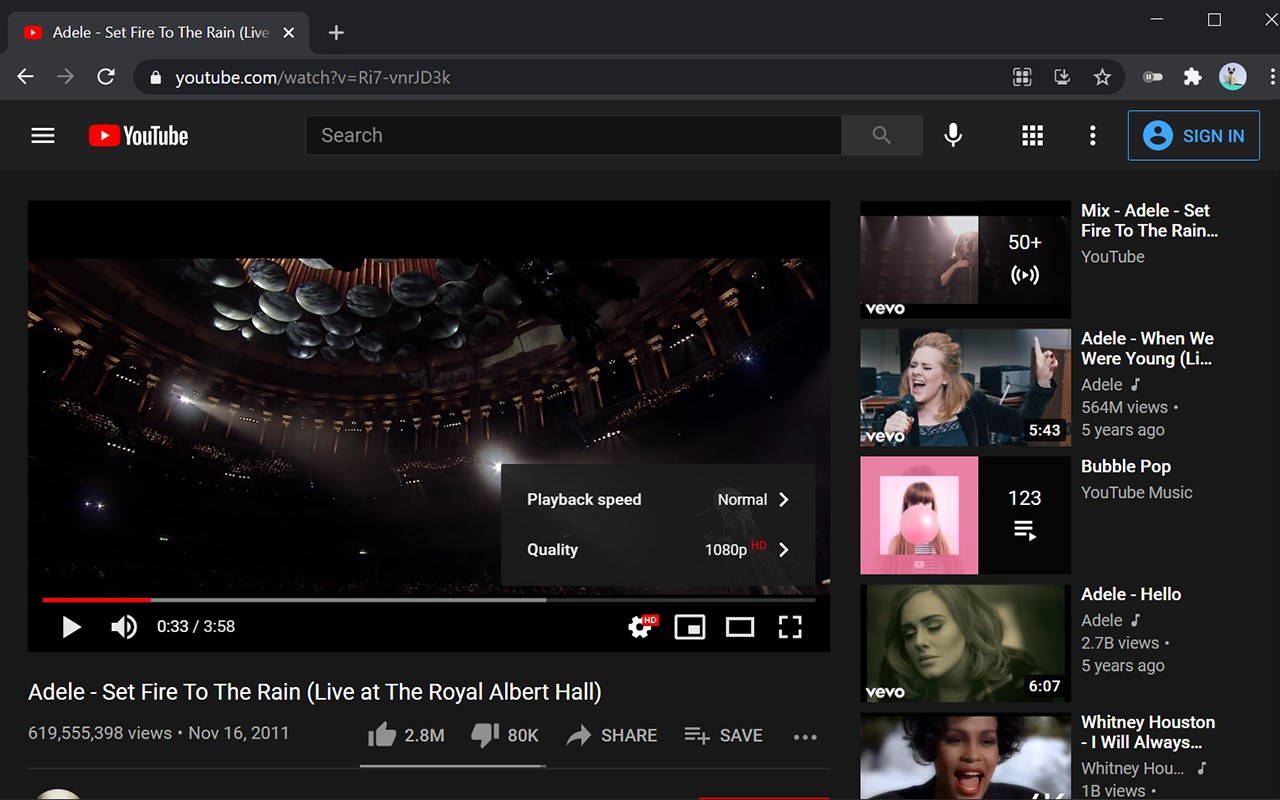Mute the video volume
1280x800 pixels.
[123, 626]
